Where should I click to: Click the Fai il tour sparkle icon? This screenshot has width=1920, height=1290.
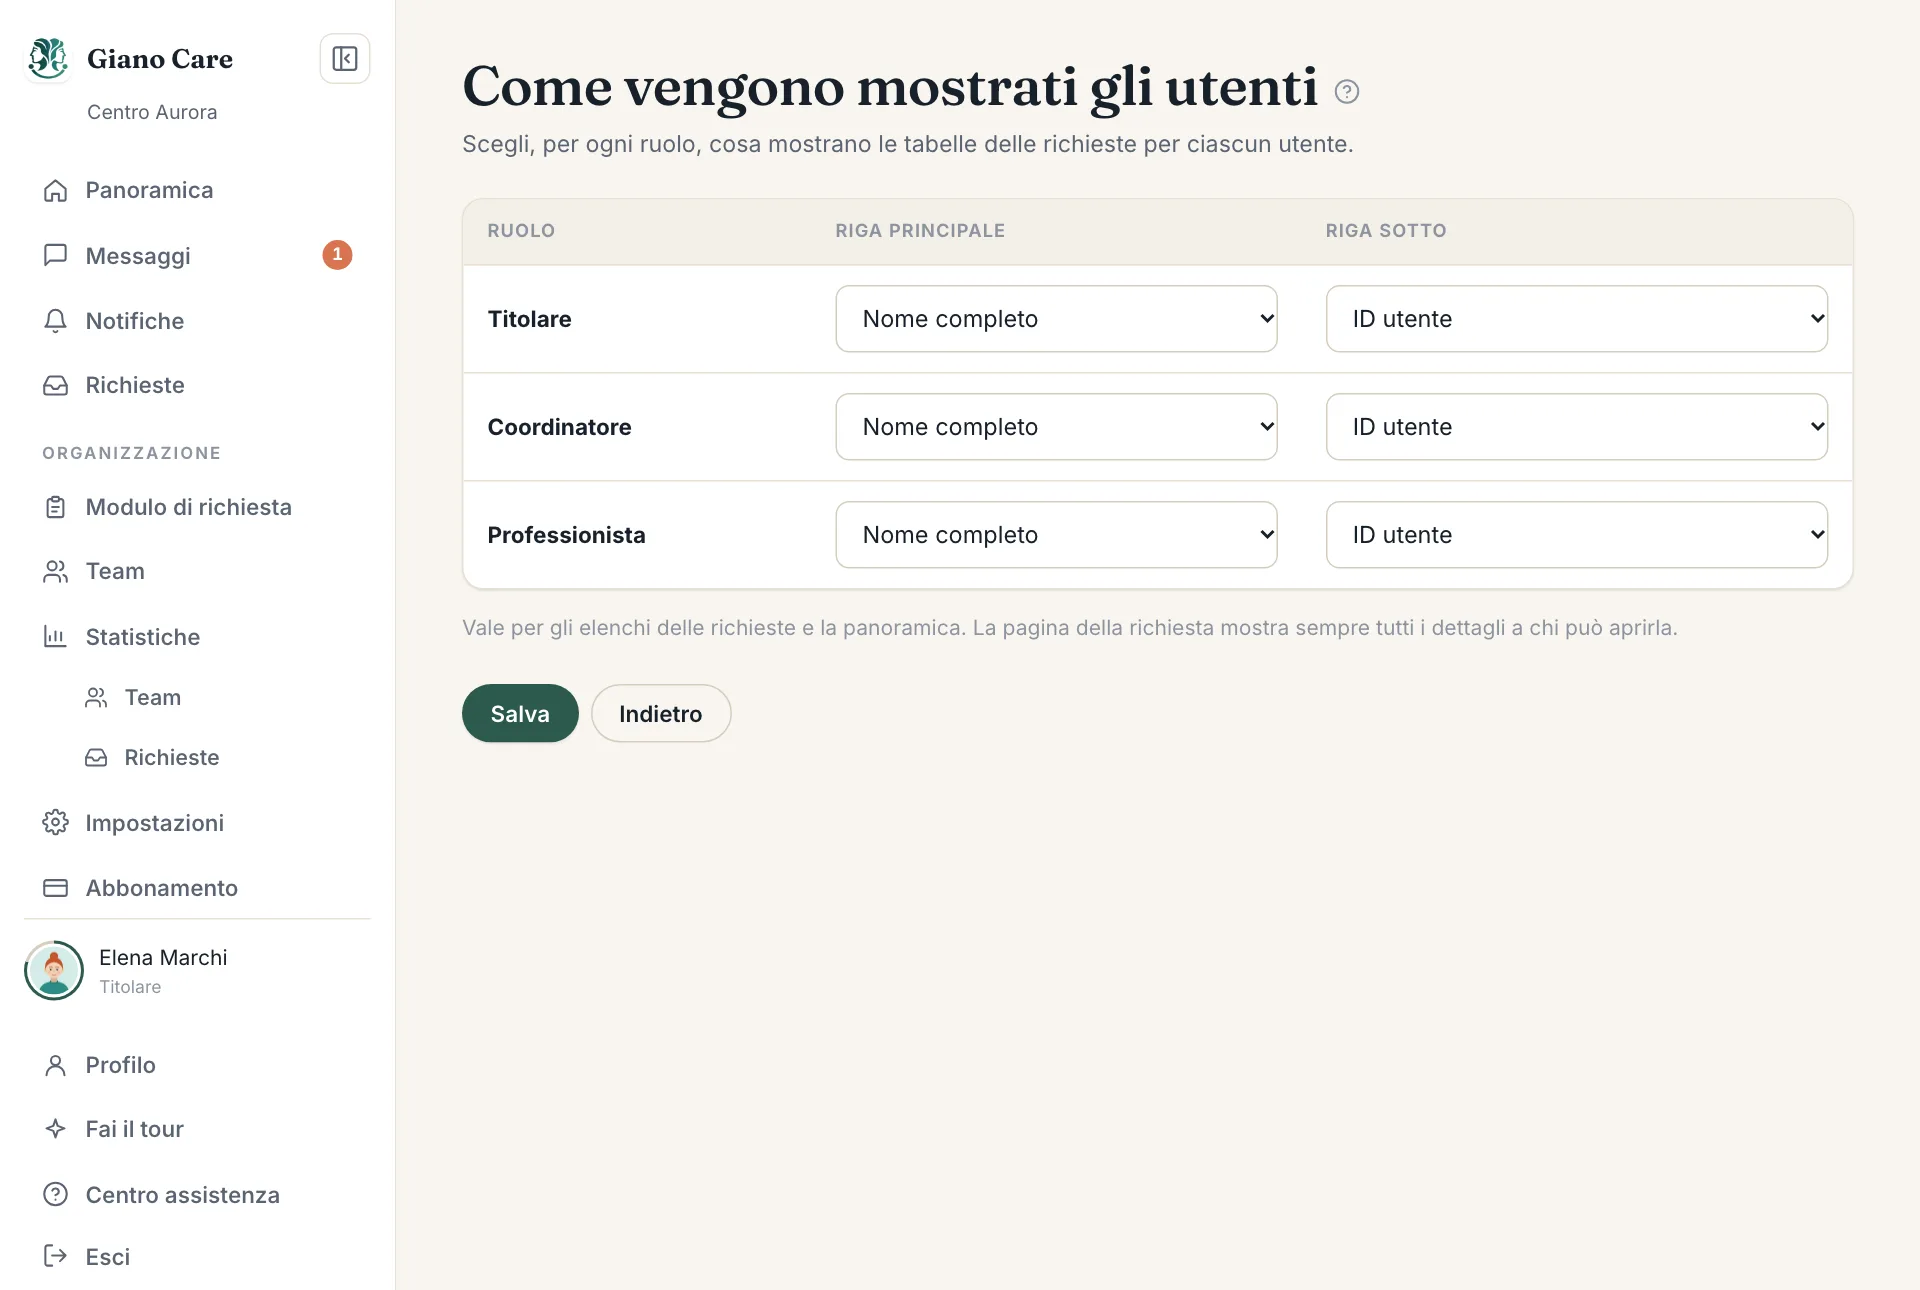[x=56, y=1129]
